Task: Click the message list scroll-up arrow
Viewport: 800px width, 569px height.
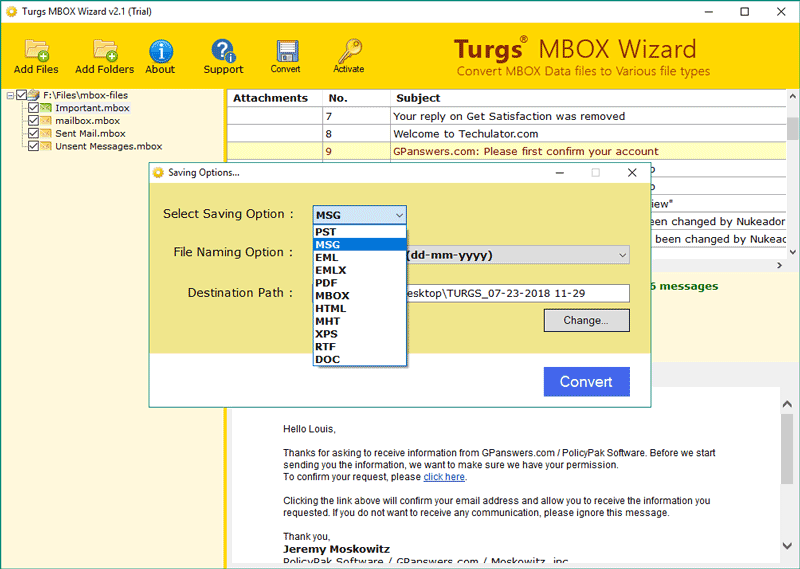Action: 792,96
